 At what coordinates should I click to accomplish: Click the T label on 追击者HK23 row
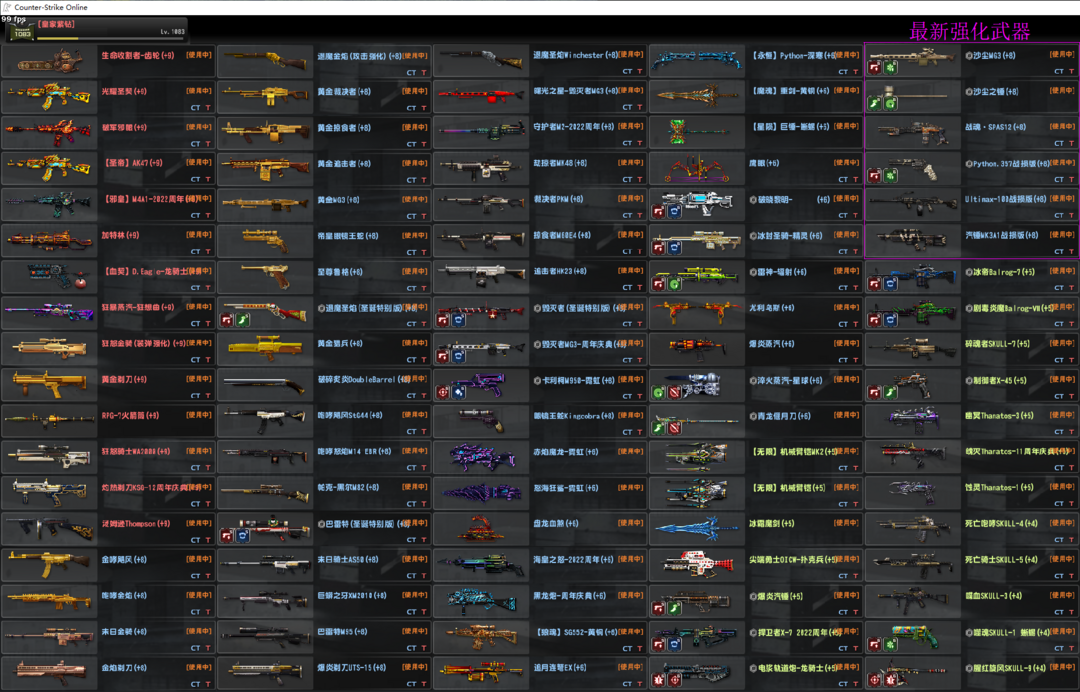click(x=639, y=288)
